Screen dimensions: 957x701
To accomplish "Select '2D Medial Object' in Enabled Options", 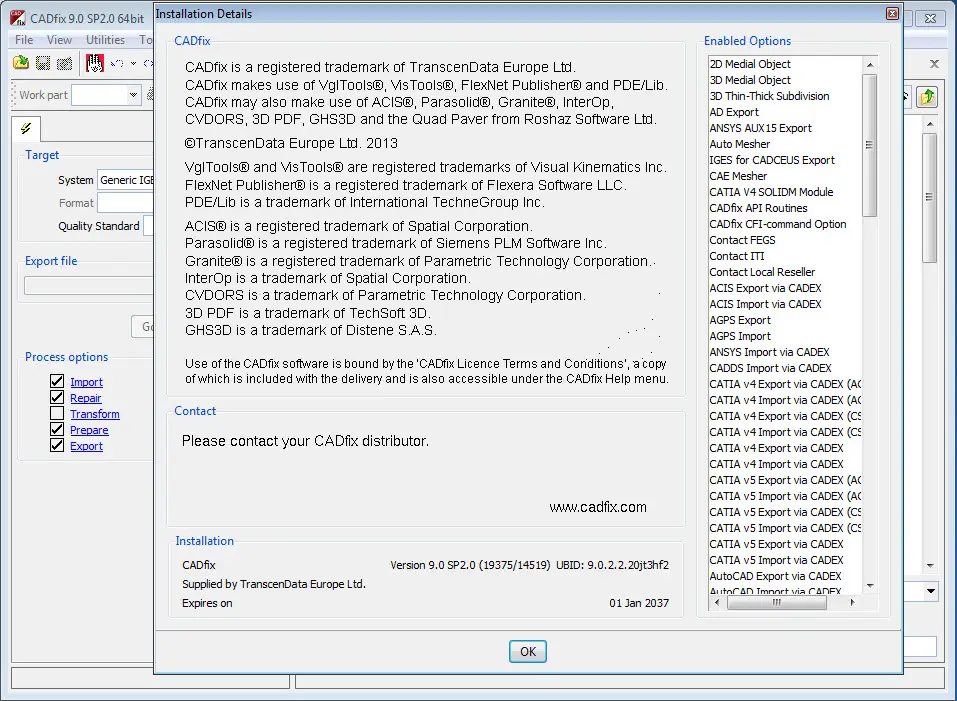I will (749, 64).
